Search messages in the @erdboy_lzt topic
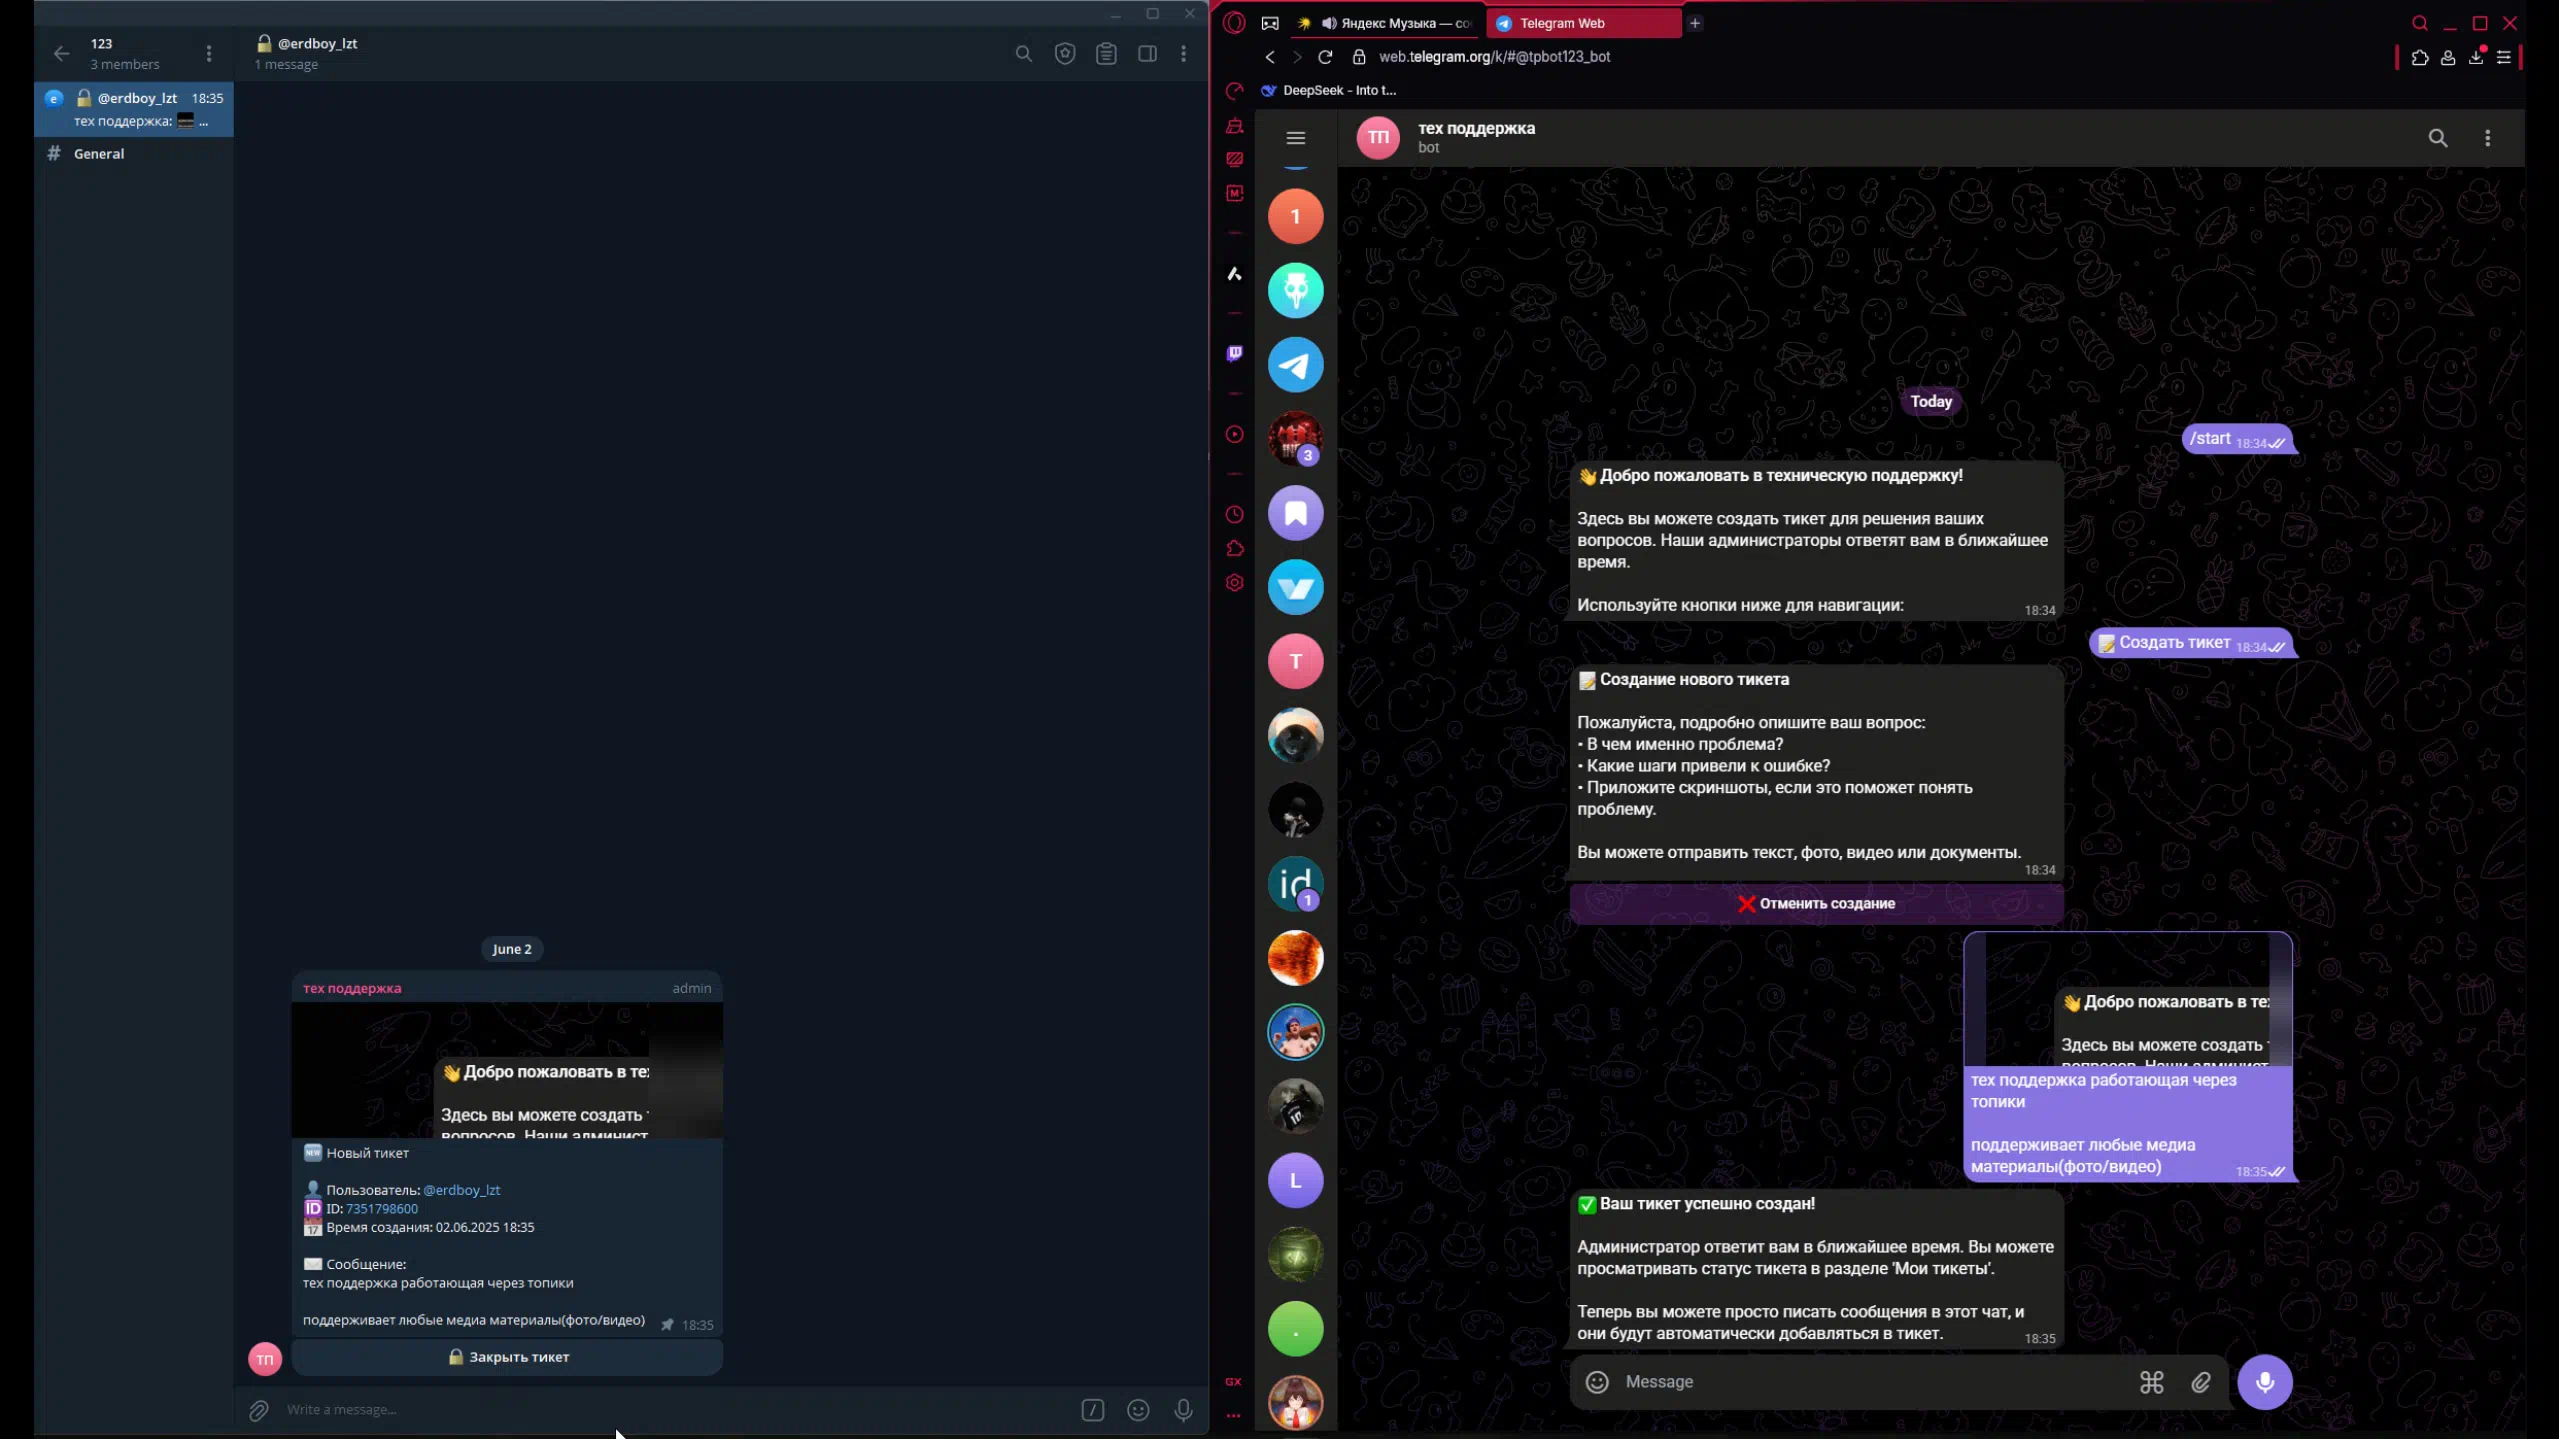 click(1023, 53)
